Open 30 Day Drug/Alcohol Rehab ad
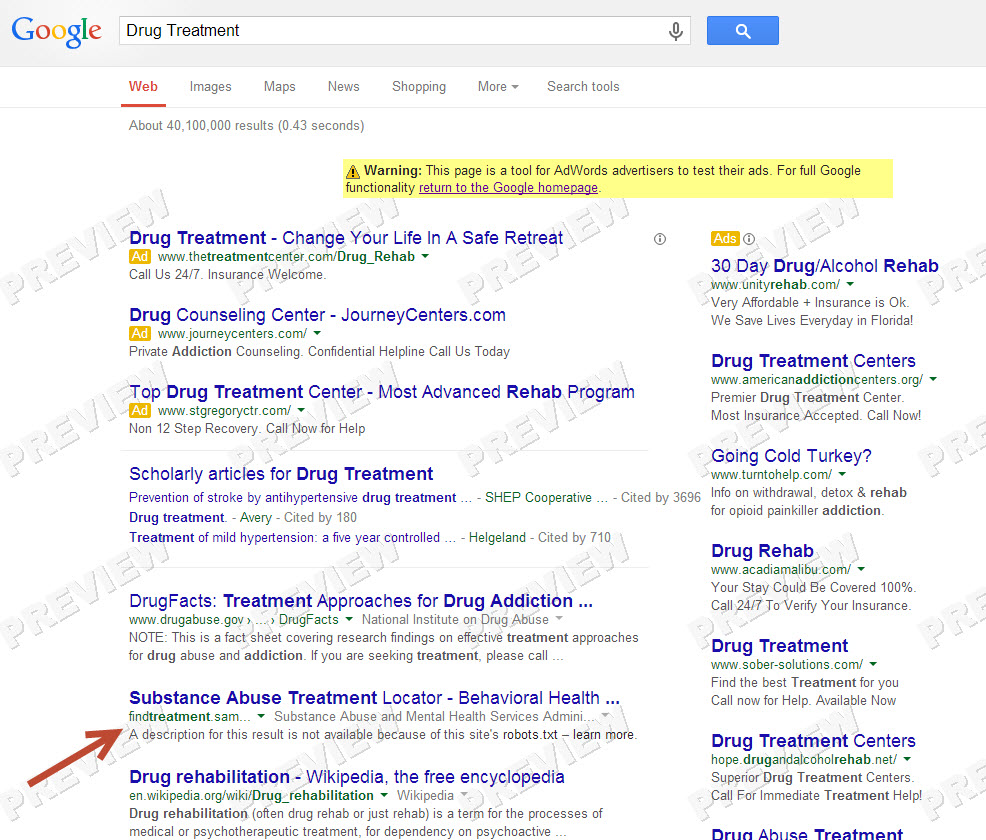The height and width of the screenshot is (840, 986). click(x=824, y=266)
